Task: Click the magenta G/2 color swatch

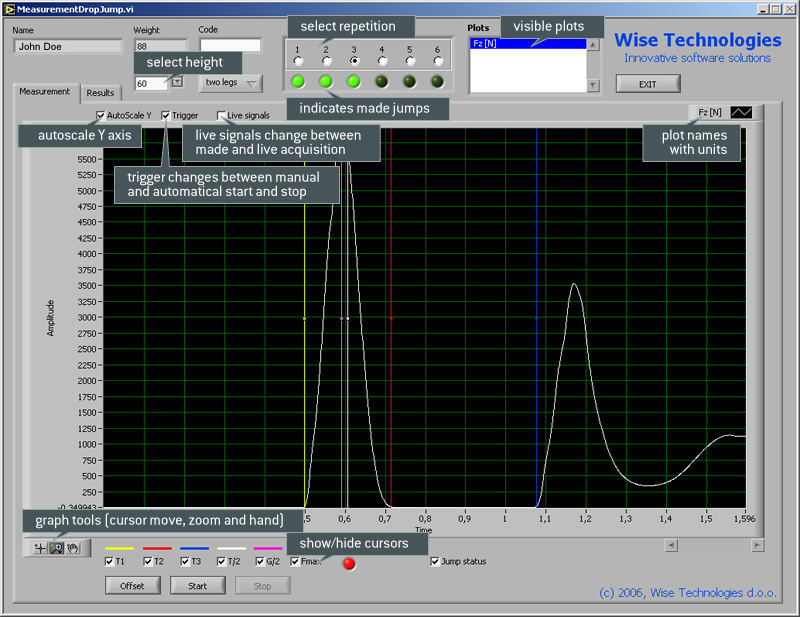Action: click(x=268, y=549)
